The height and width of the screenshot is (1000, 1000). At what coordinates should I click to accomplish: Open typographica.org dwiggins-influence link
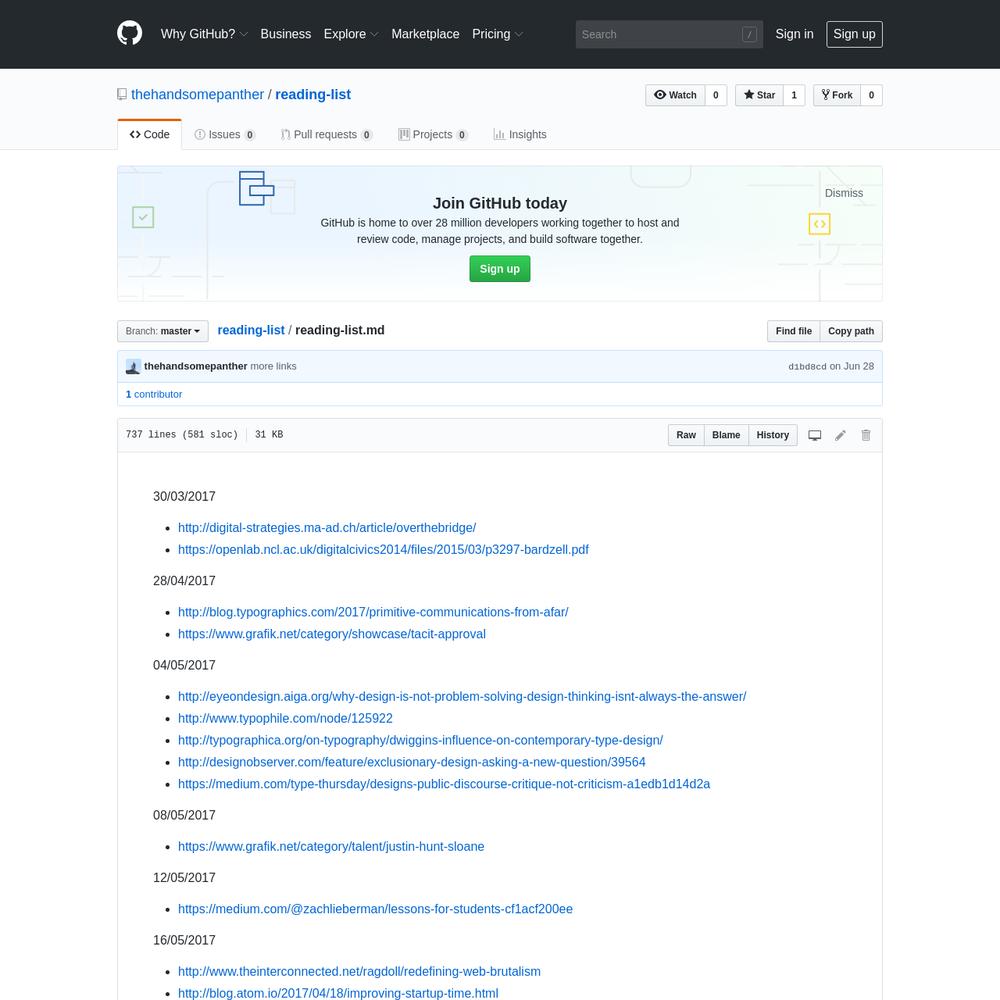point(420,740)
